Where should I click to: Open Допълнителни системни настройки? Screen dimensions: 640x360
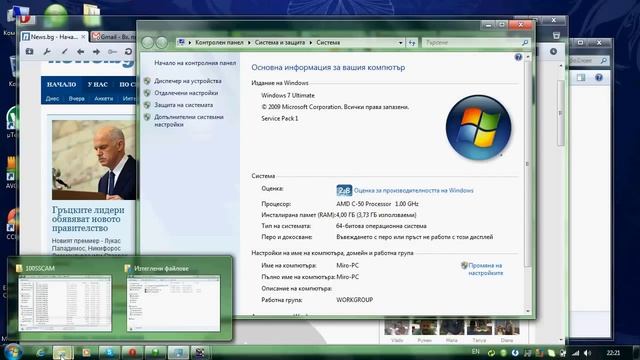[189, 120]
